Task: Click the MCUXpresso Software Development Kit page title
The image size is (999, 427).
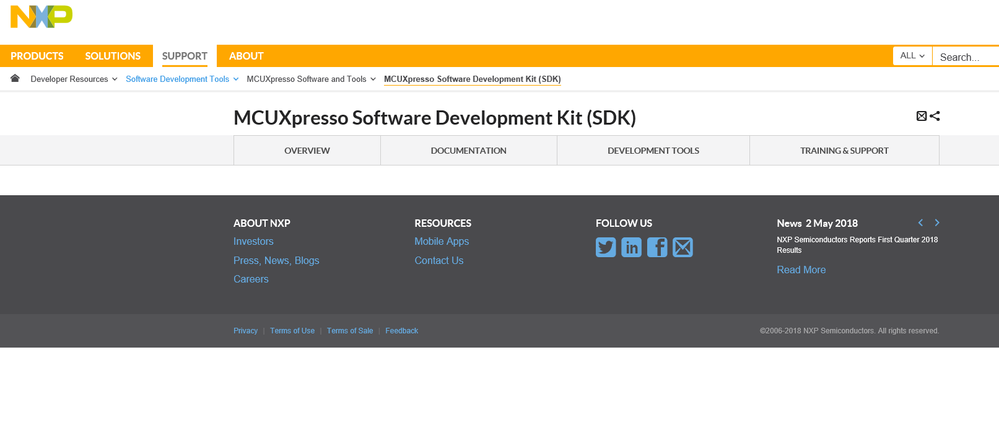Action: click(435, 118)
